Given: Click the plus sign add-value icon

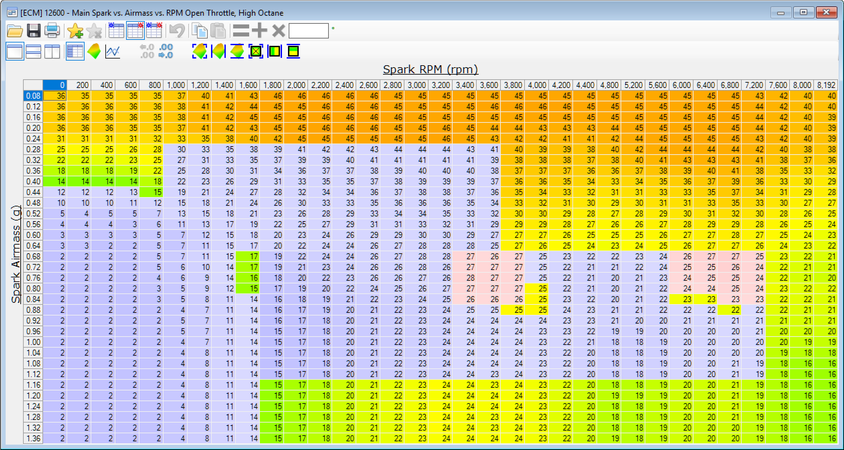Looking at the screenshot, I should [x=259, y=31].
